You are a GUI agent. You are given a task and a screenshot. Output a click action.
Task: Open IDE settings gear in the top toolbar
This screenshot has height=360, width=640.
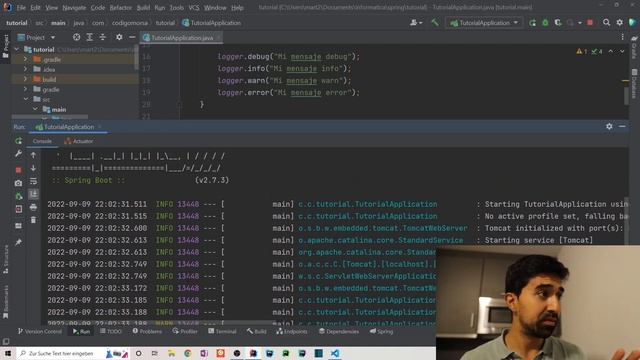click(x=620, y=23)
